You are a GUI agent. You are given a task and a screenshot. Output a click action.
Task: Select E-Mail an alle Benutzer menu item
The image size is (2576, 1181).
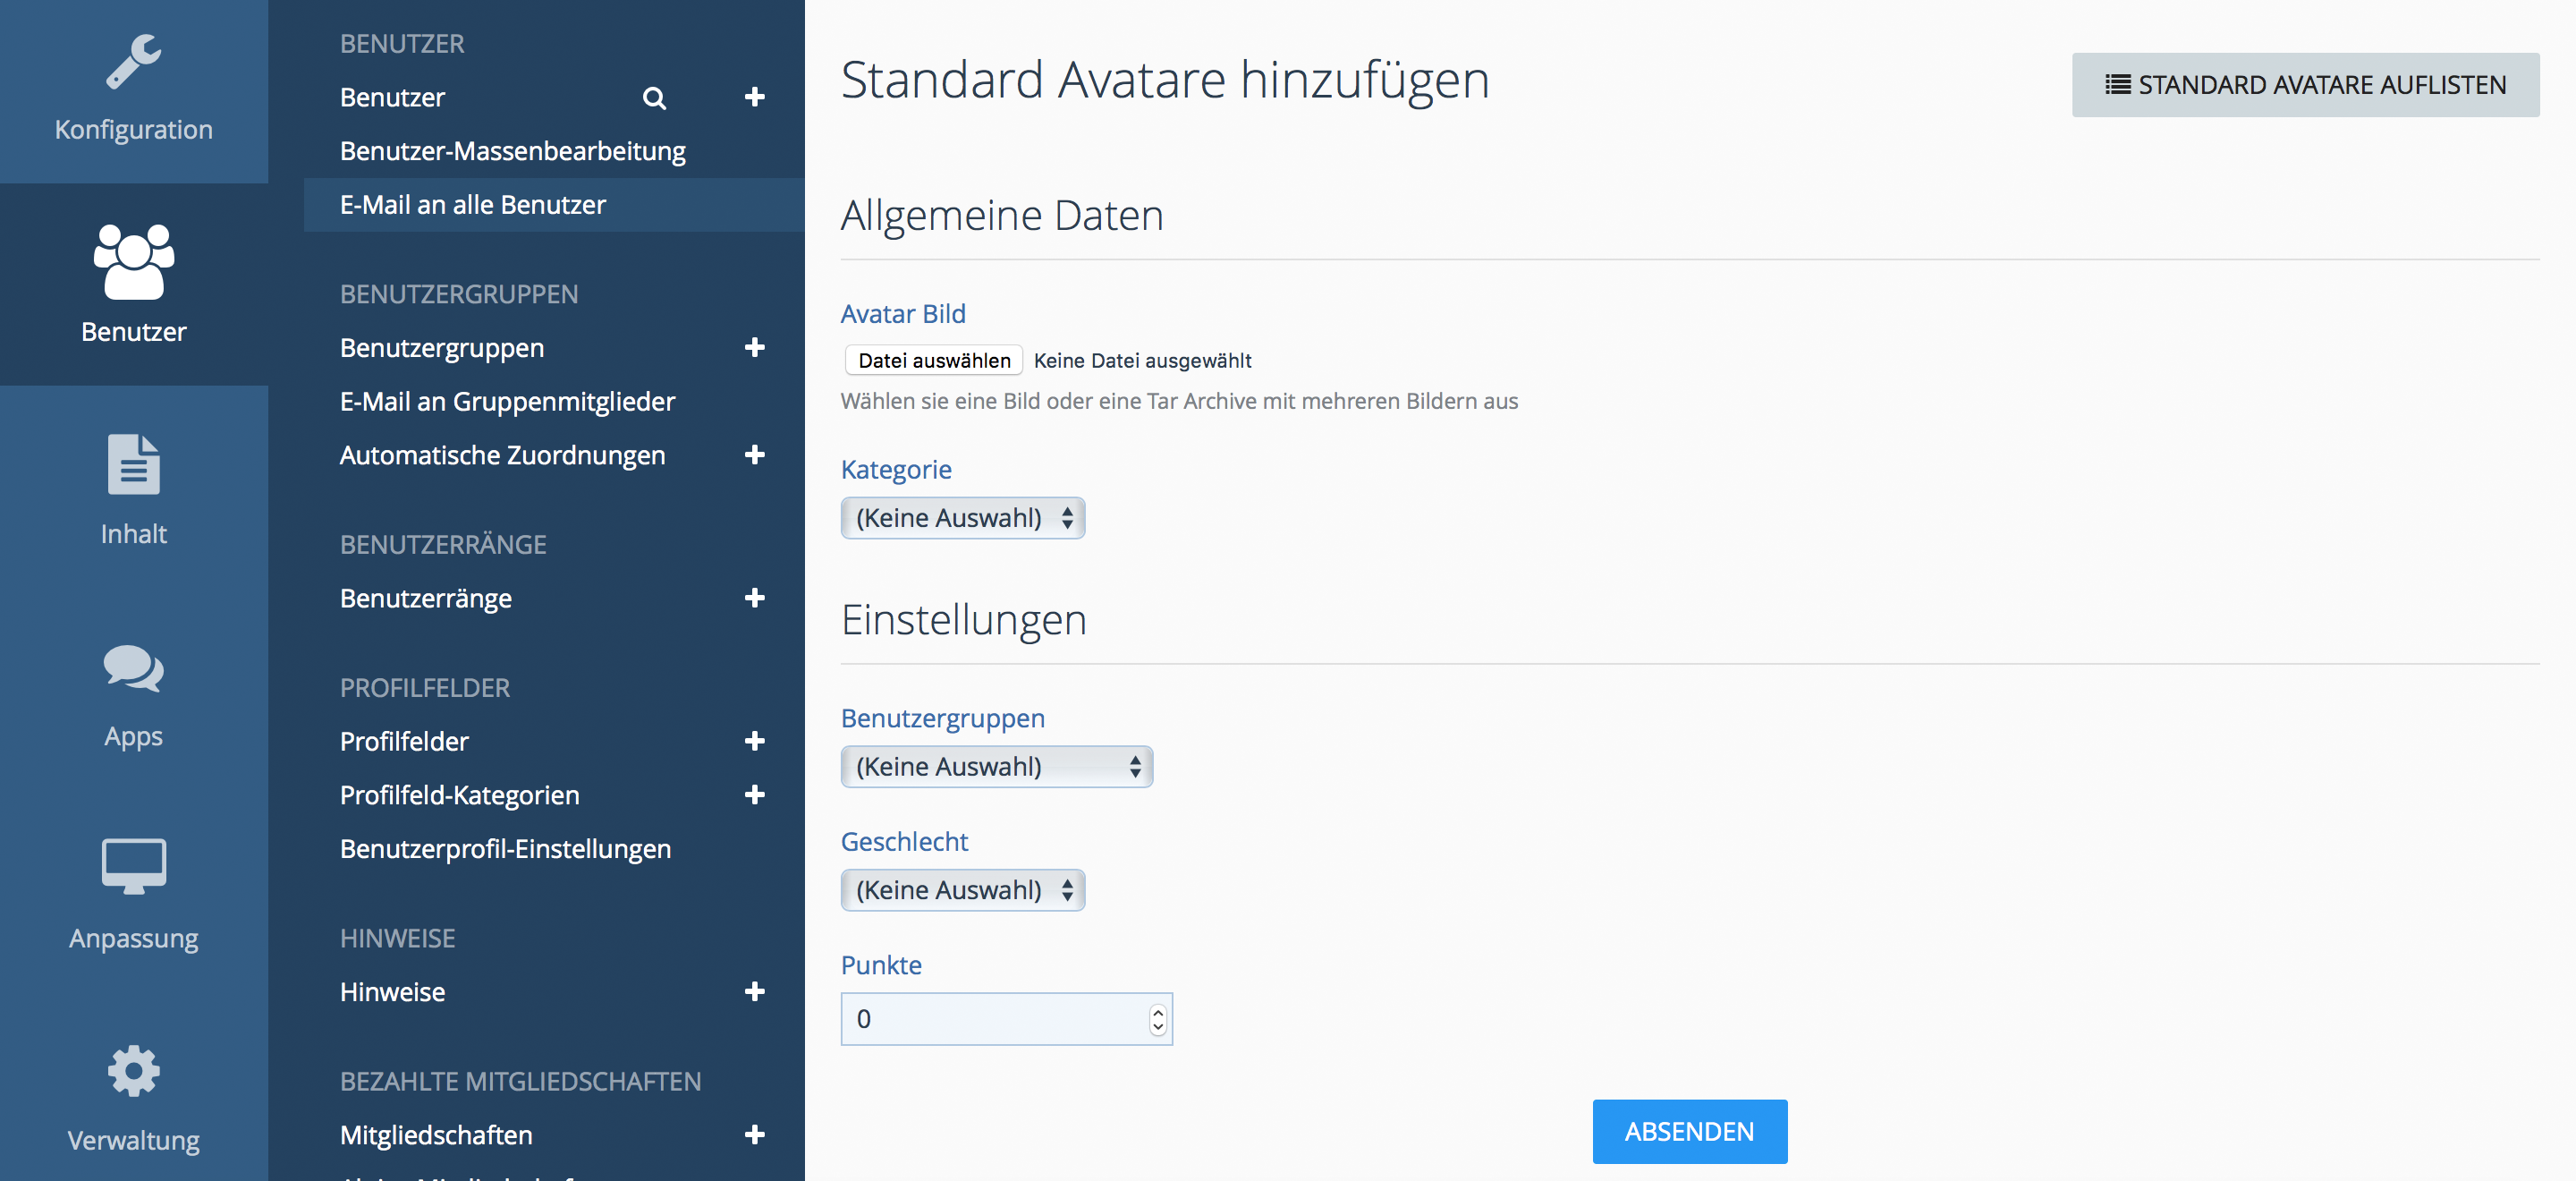click(472, 205)
